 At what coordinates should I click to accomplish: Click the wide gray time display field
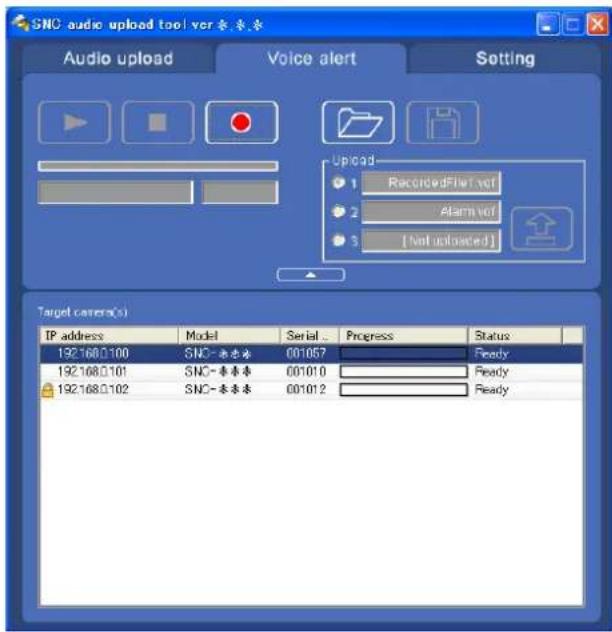(116, 192)
